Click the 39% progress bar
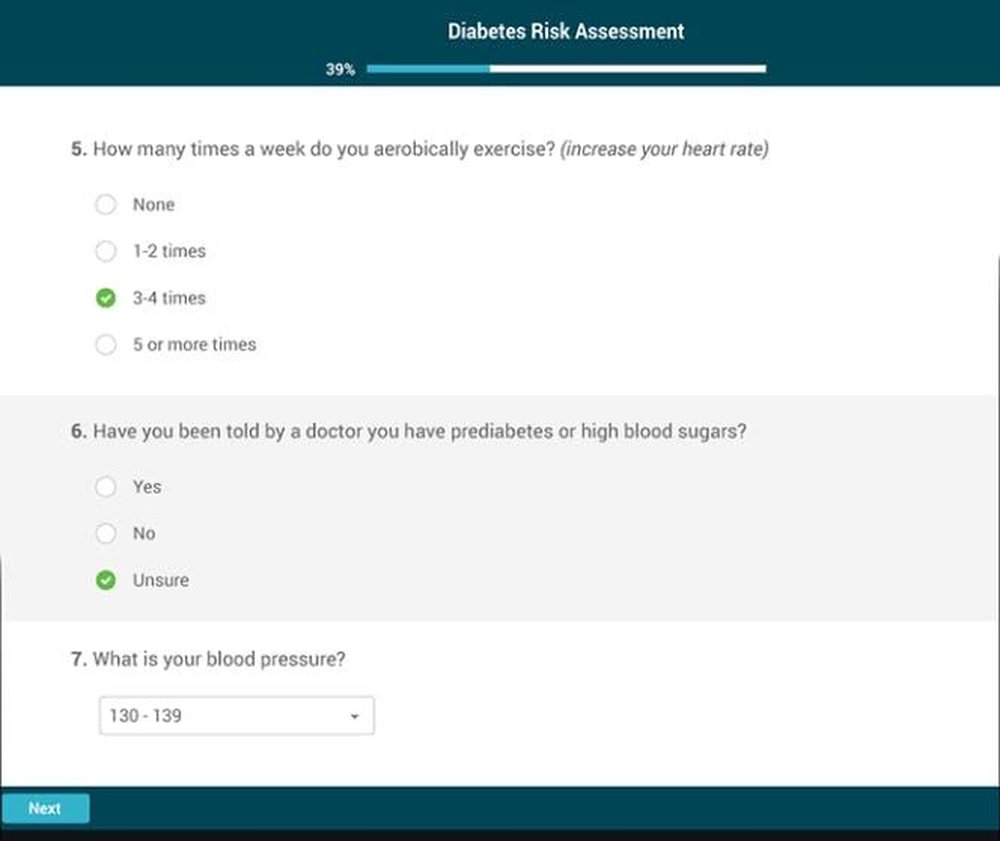 [x=566, y=68]
